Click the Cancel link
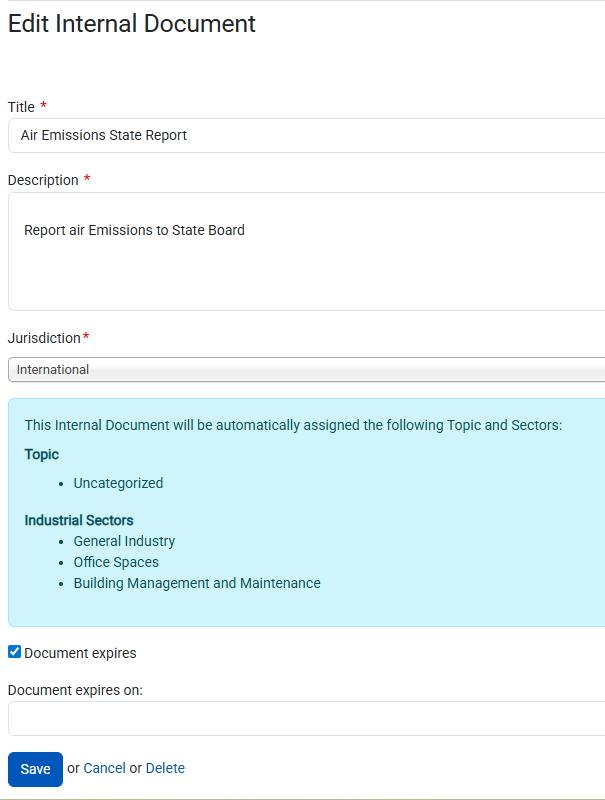This screenshot has height=800, width=605. click(105, 768)
